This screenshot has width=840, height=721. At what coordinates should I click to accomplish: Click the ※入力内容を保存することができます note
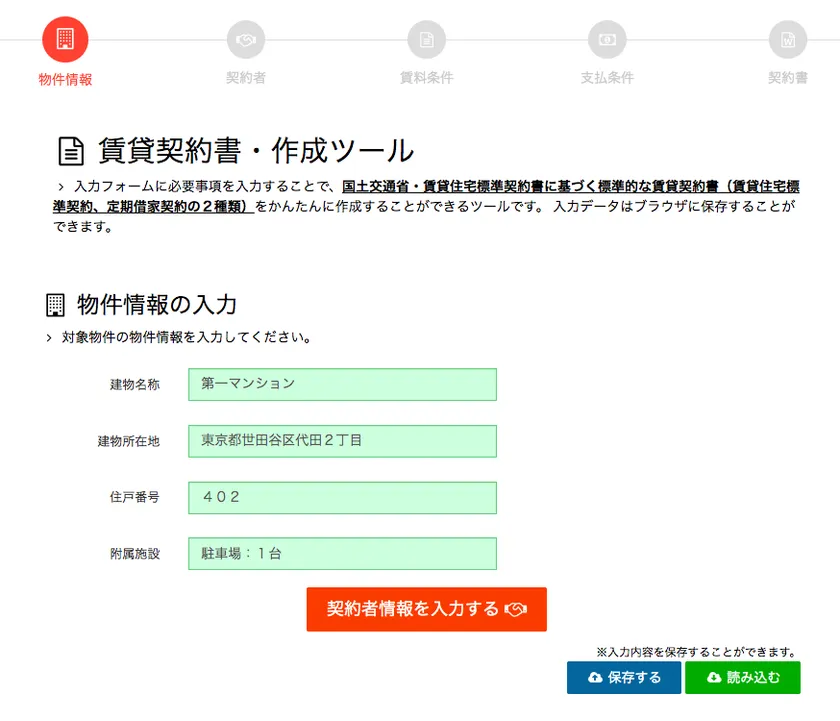(697, 652)
